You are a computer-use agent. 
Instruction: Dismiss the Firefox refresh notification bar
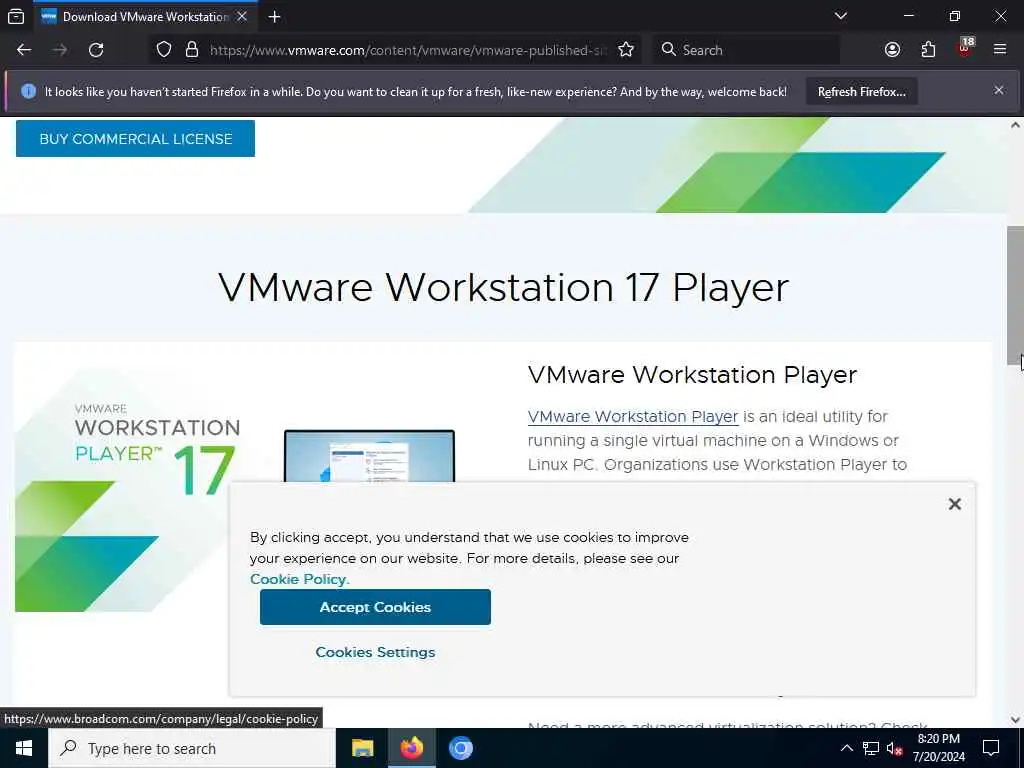click(999, 90)
